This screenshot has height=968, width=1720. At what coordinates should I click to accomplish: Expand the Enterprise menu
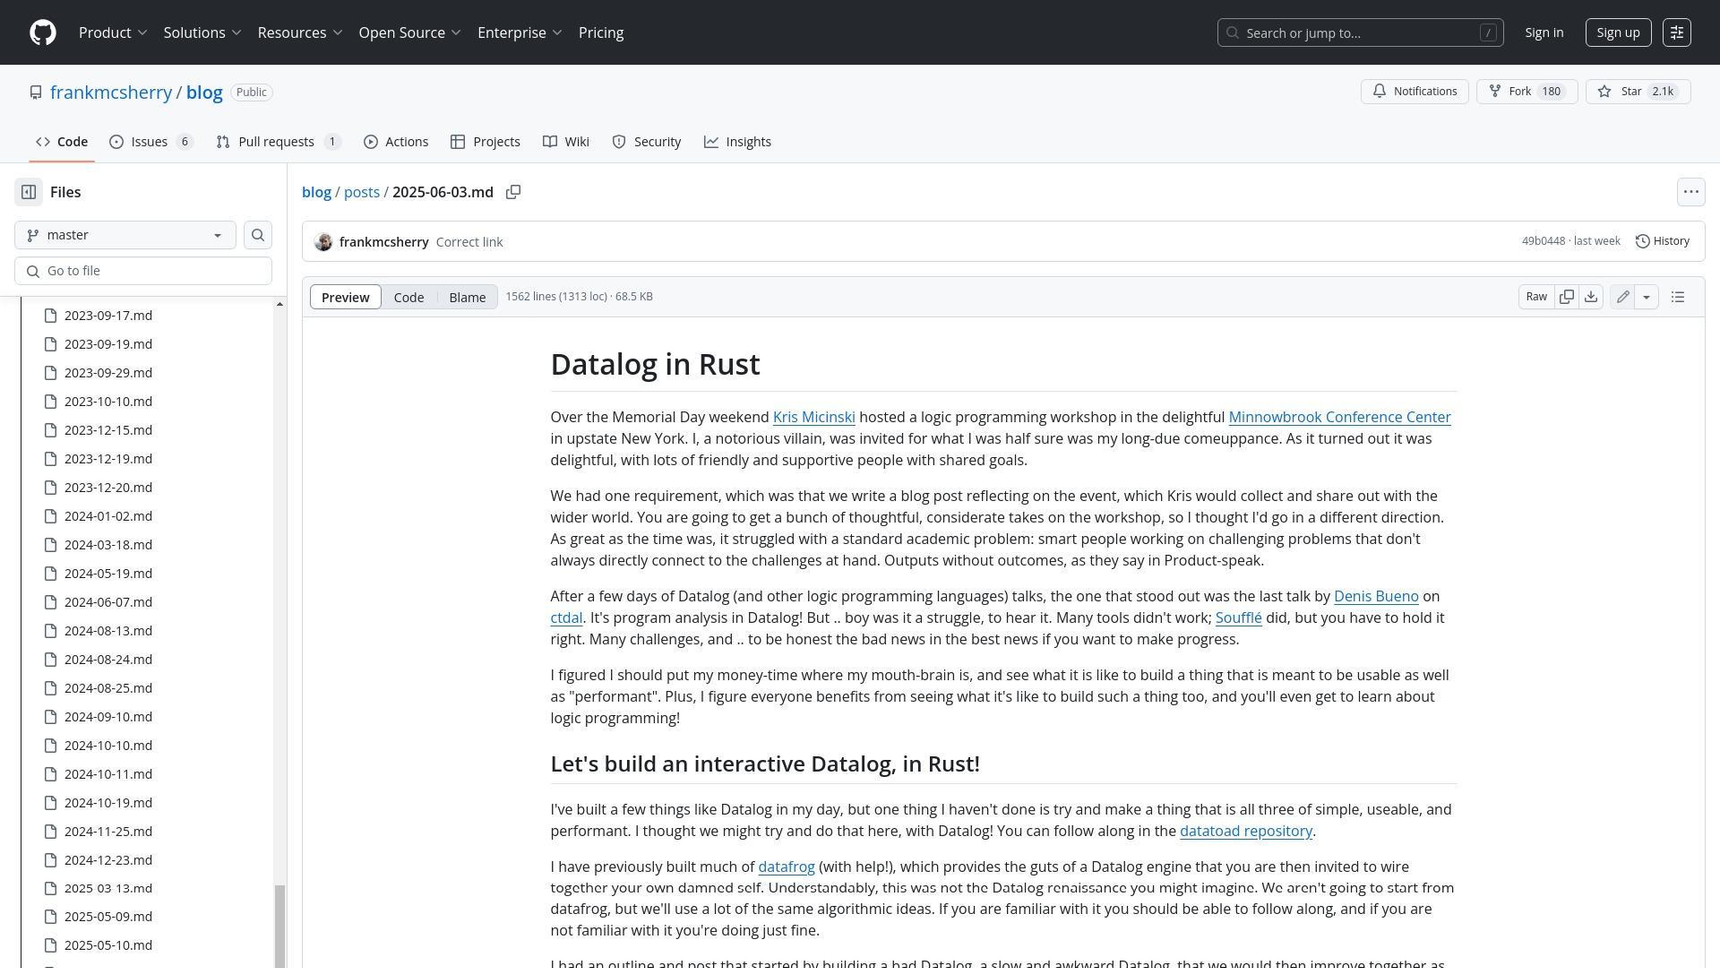(x=520, y=32)
